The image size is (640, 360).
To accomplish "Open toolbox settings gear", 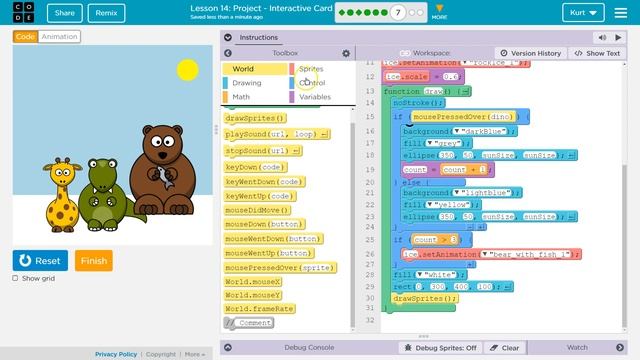I will click(x=346, y=53).
